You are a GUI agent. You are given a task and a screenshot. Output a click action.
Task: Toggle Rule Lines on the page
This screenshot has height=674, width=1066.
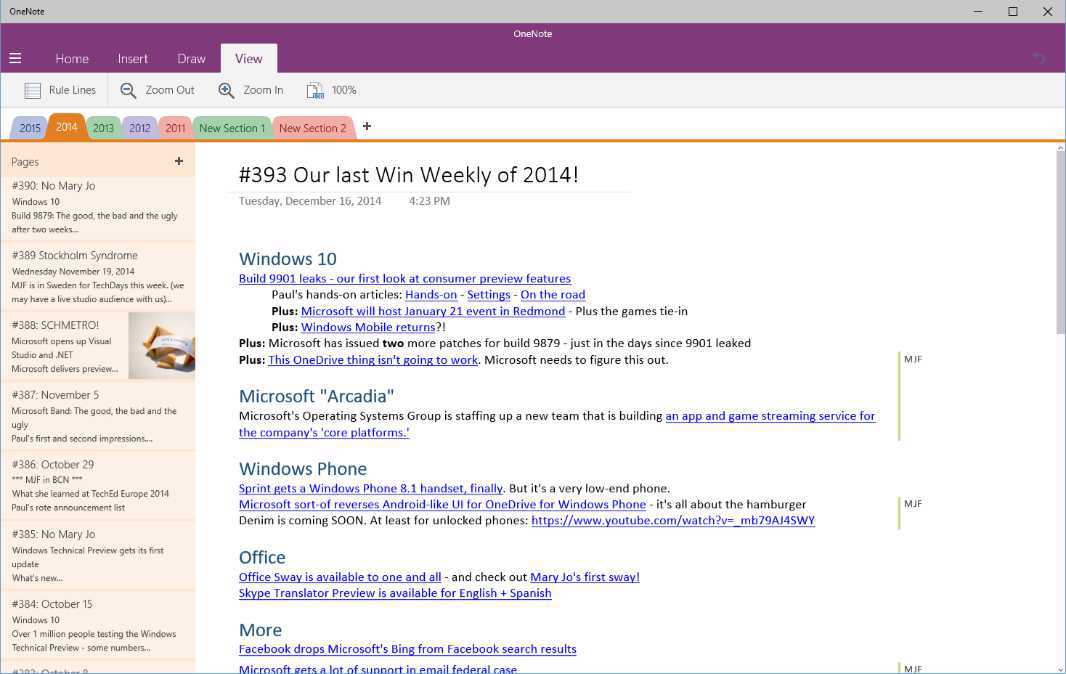[59, 90]
